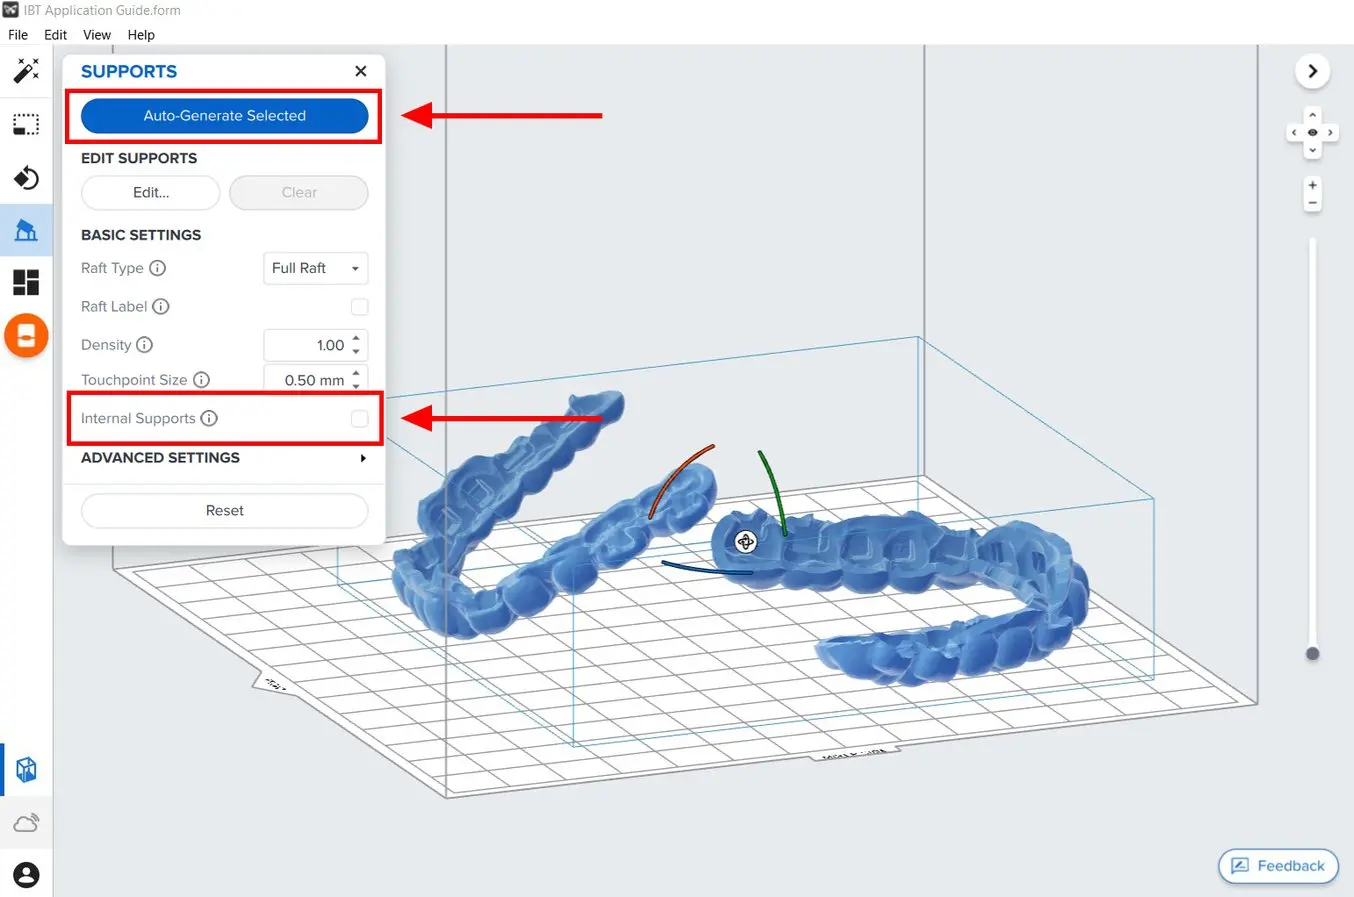Click the layer slider handle on right
This screenshot has width=1354, height=897.
[1312, 654]
